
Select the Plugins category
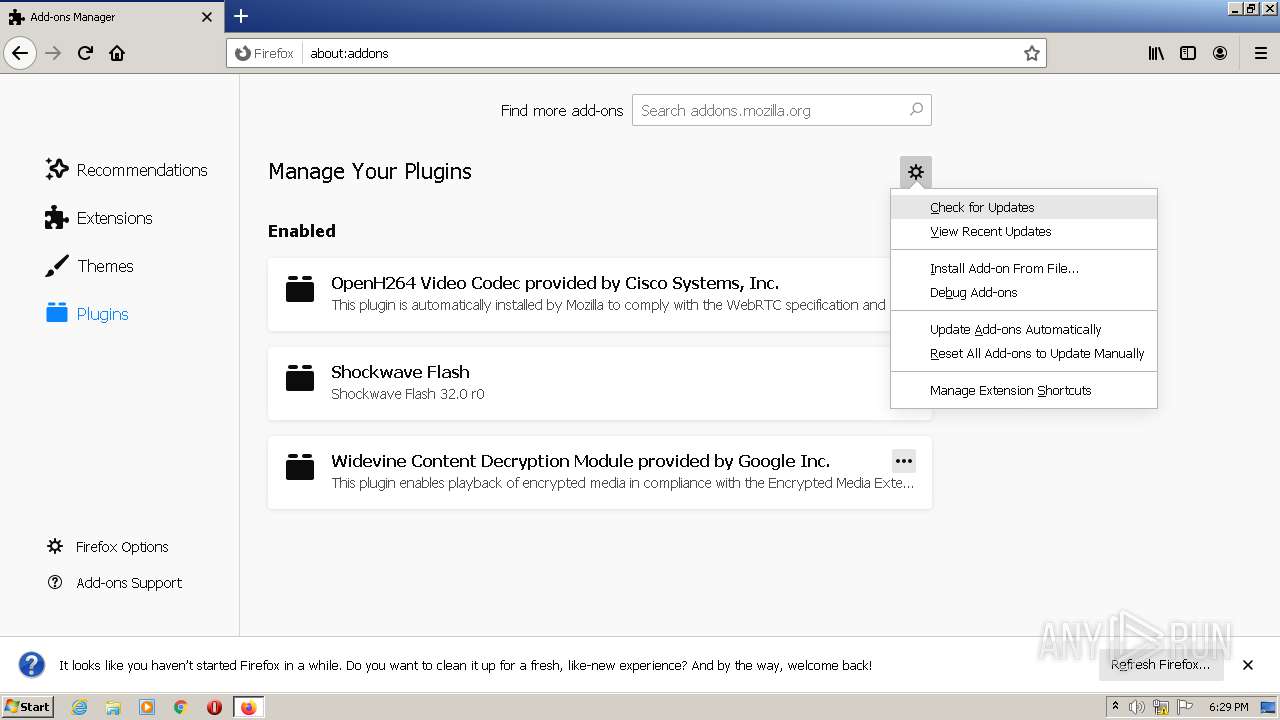coord(87,314)
